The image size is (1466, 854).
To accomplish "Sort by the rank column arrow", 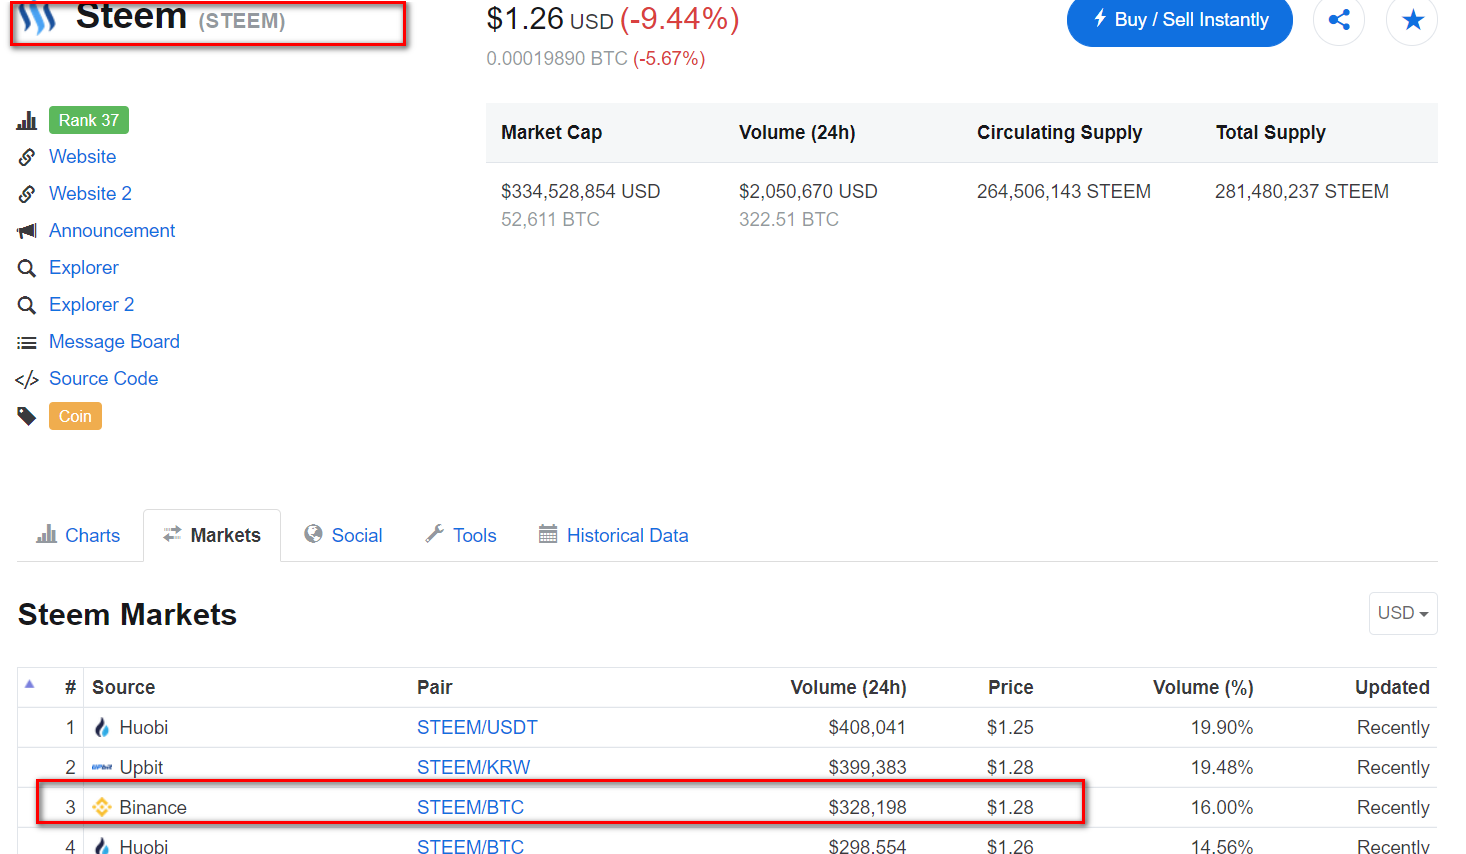I will 30,685.
